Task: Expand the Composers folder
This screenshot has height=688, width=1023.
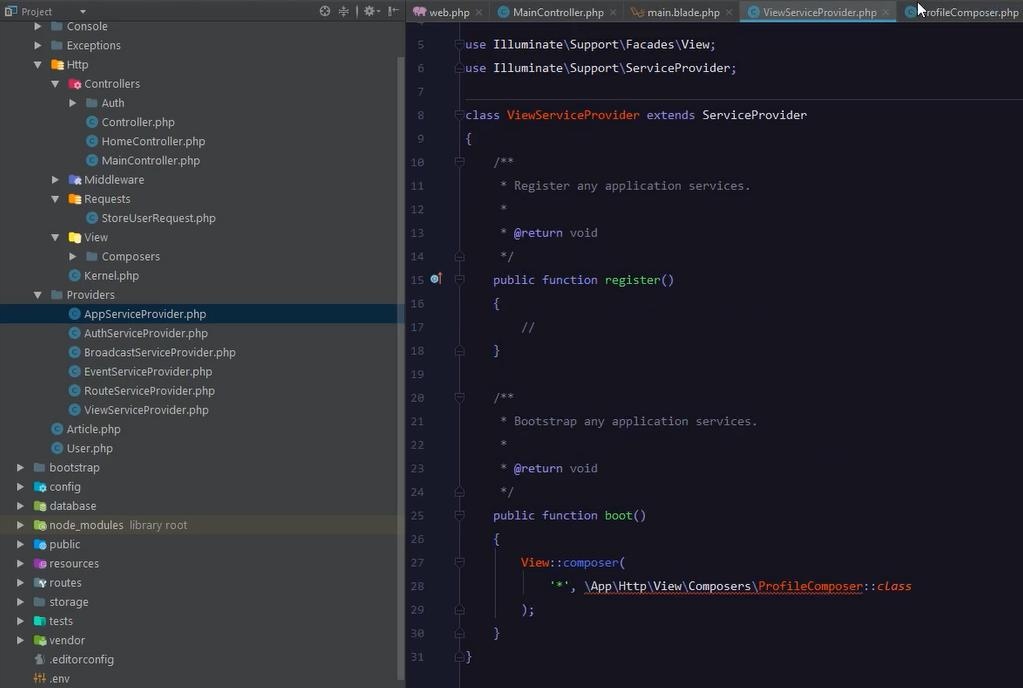Action: [73, 257]
